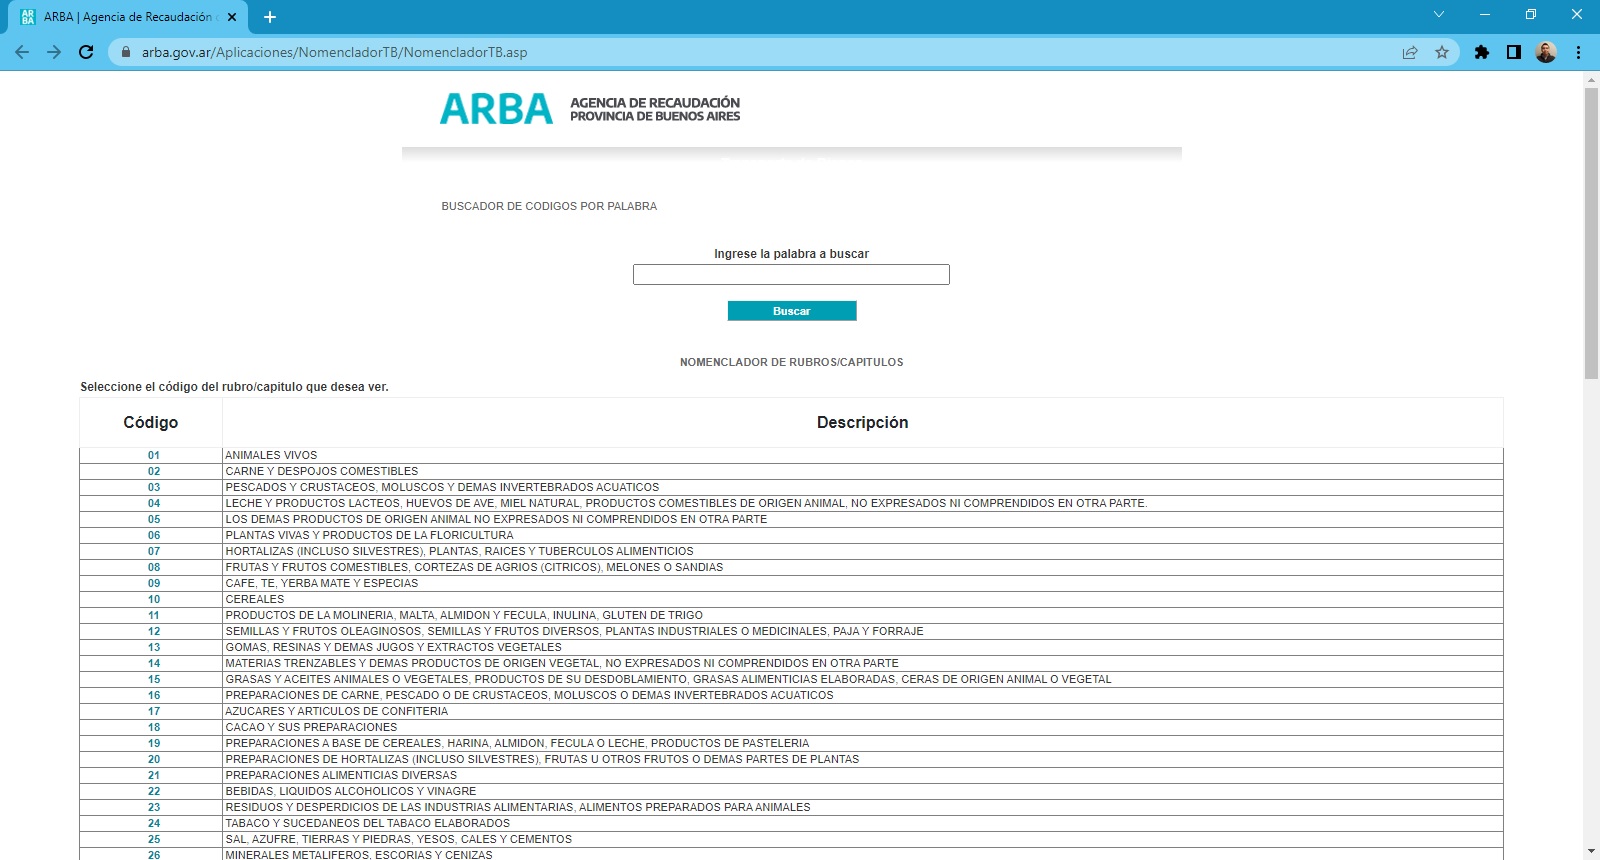The width and height of the screenshot is (1600, 860).
Task: Open code 09 CAFE, TE, YERBA MATE
Action: 154,583
